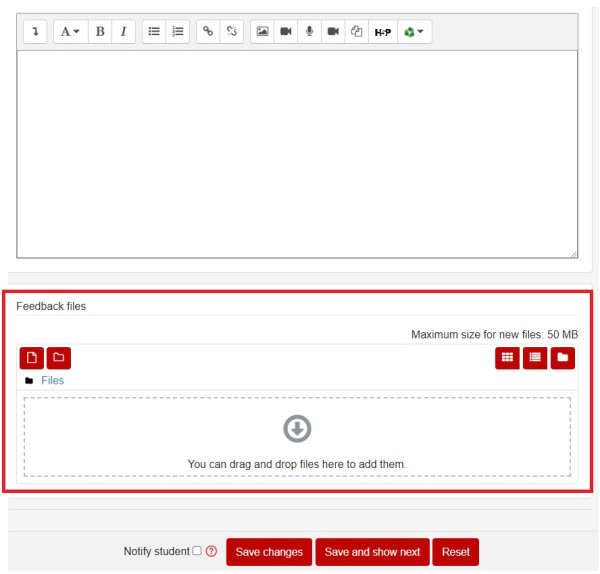
Task: Apply italic formatting in the editor
Action: (123, 32)
